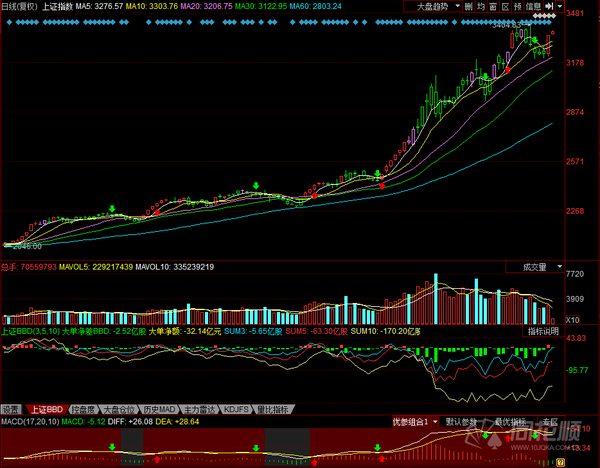This screenshot has width=600, height=468.
Task: Click the 默认参数 button
Action: coord(462,422)
